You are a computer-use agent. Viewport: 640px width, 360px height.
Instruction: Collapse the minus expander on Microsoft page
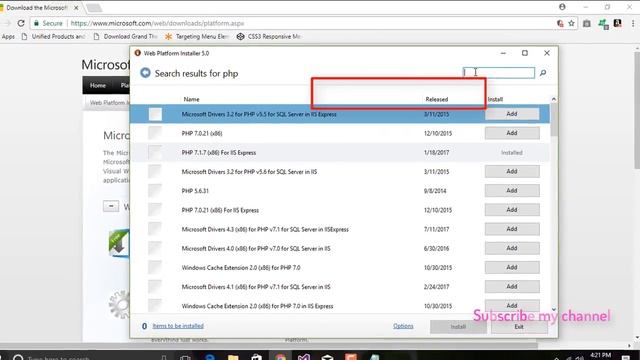pos(111,206)
